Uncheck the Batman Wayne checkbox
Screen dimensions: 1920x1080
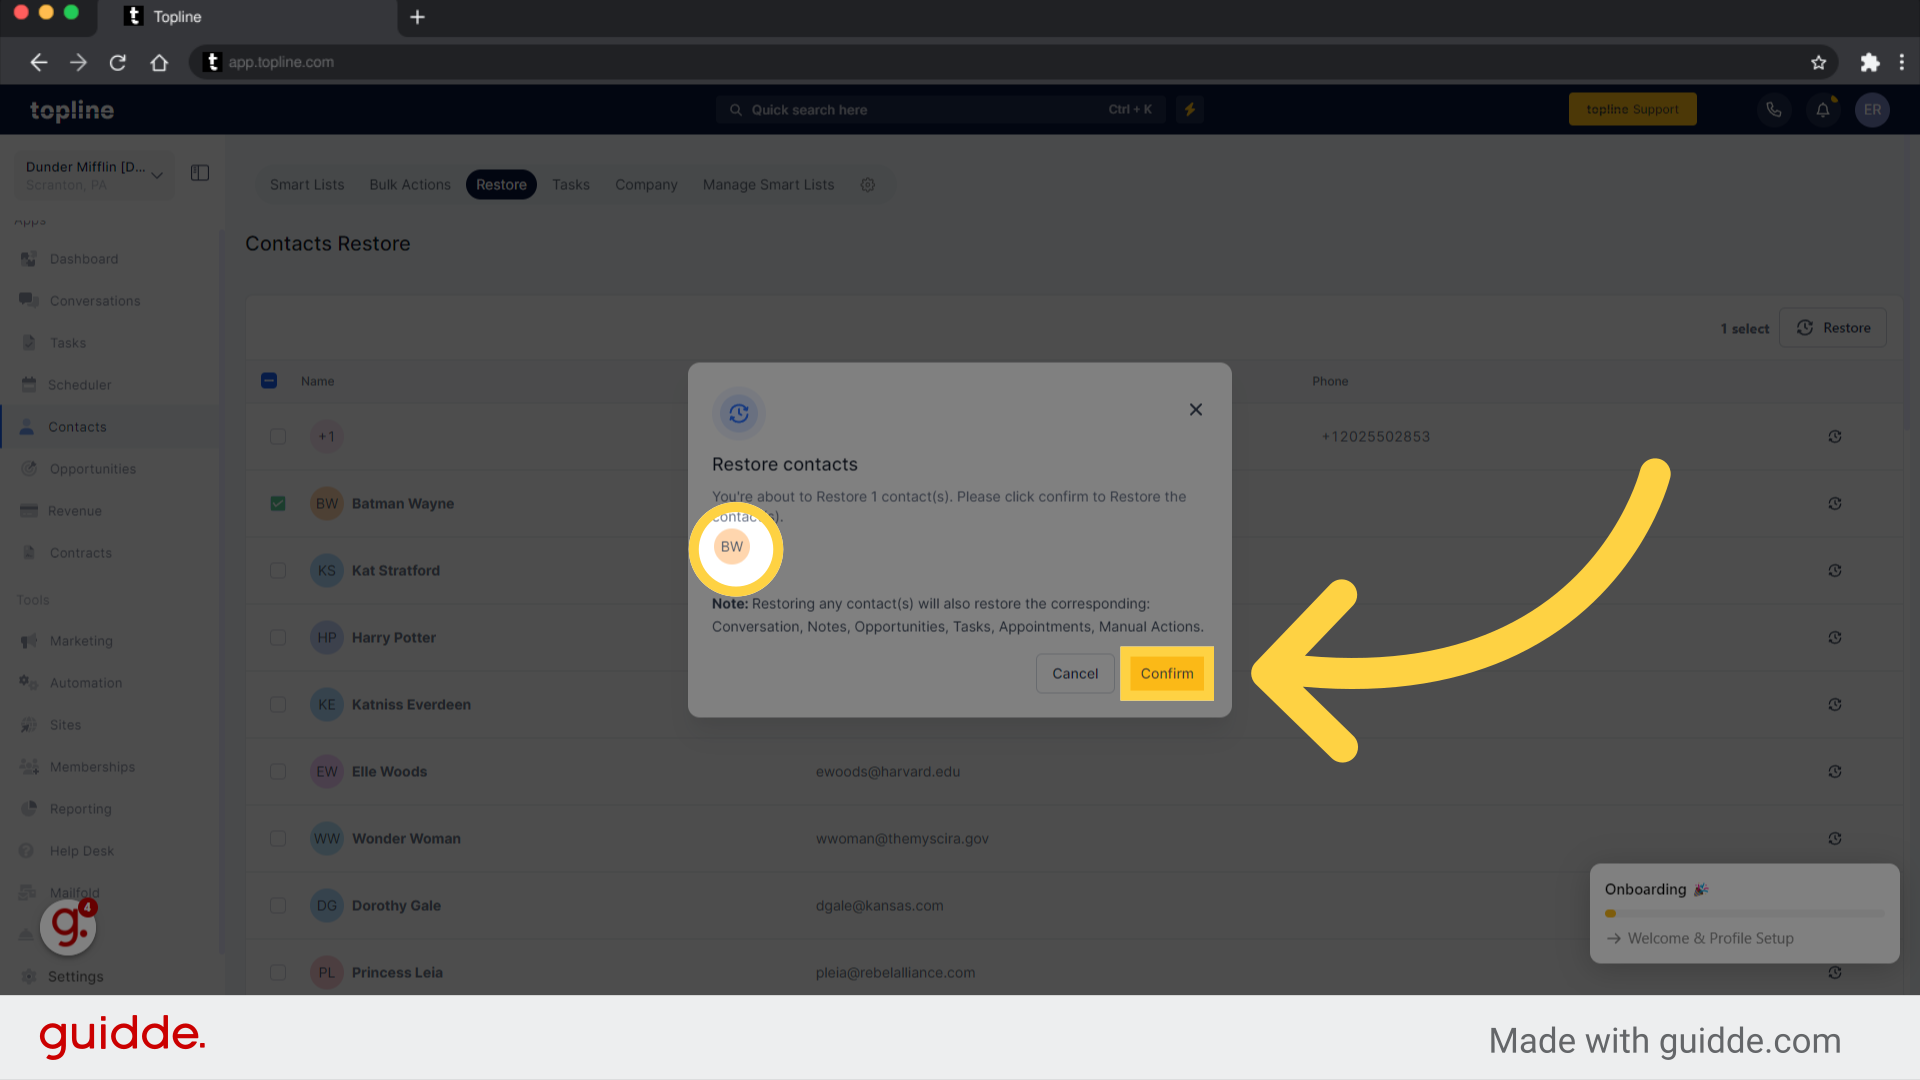[x=278, y=504]
